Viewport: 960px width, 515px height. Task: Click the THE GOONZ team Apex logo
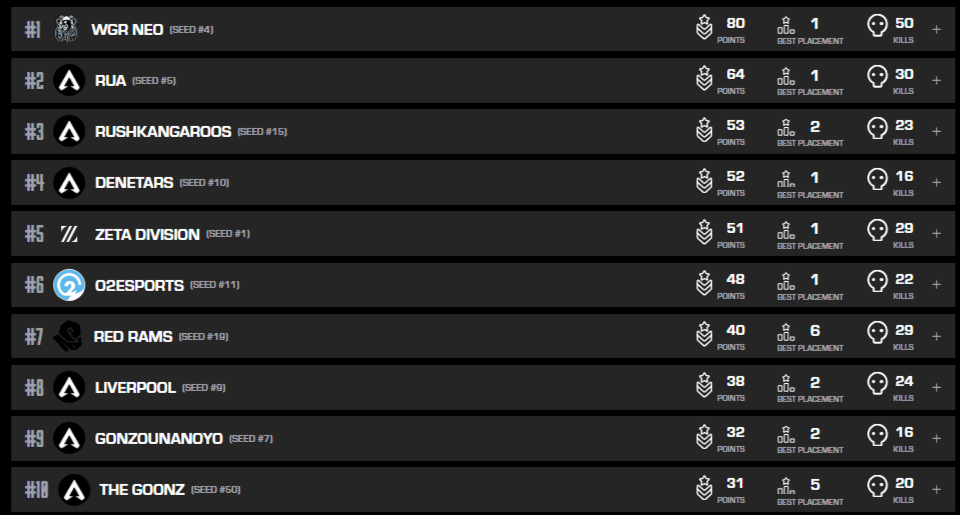[x=74, y=489]
